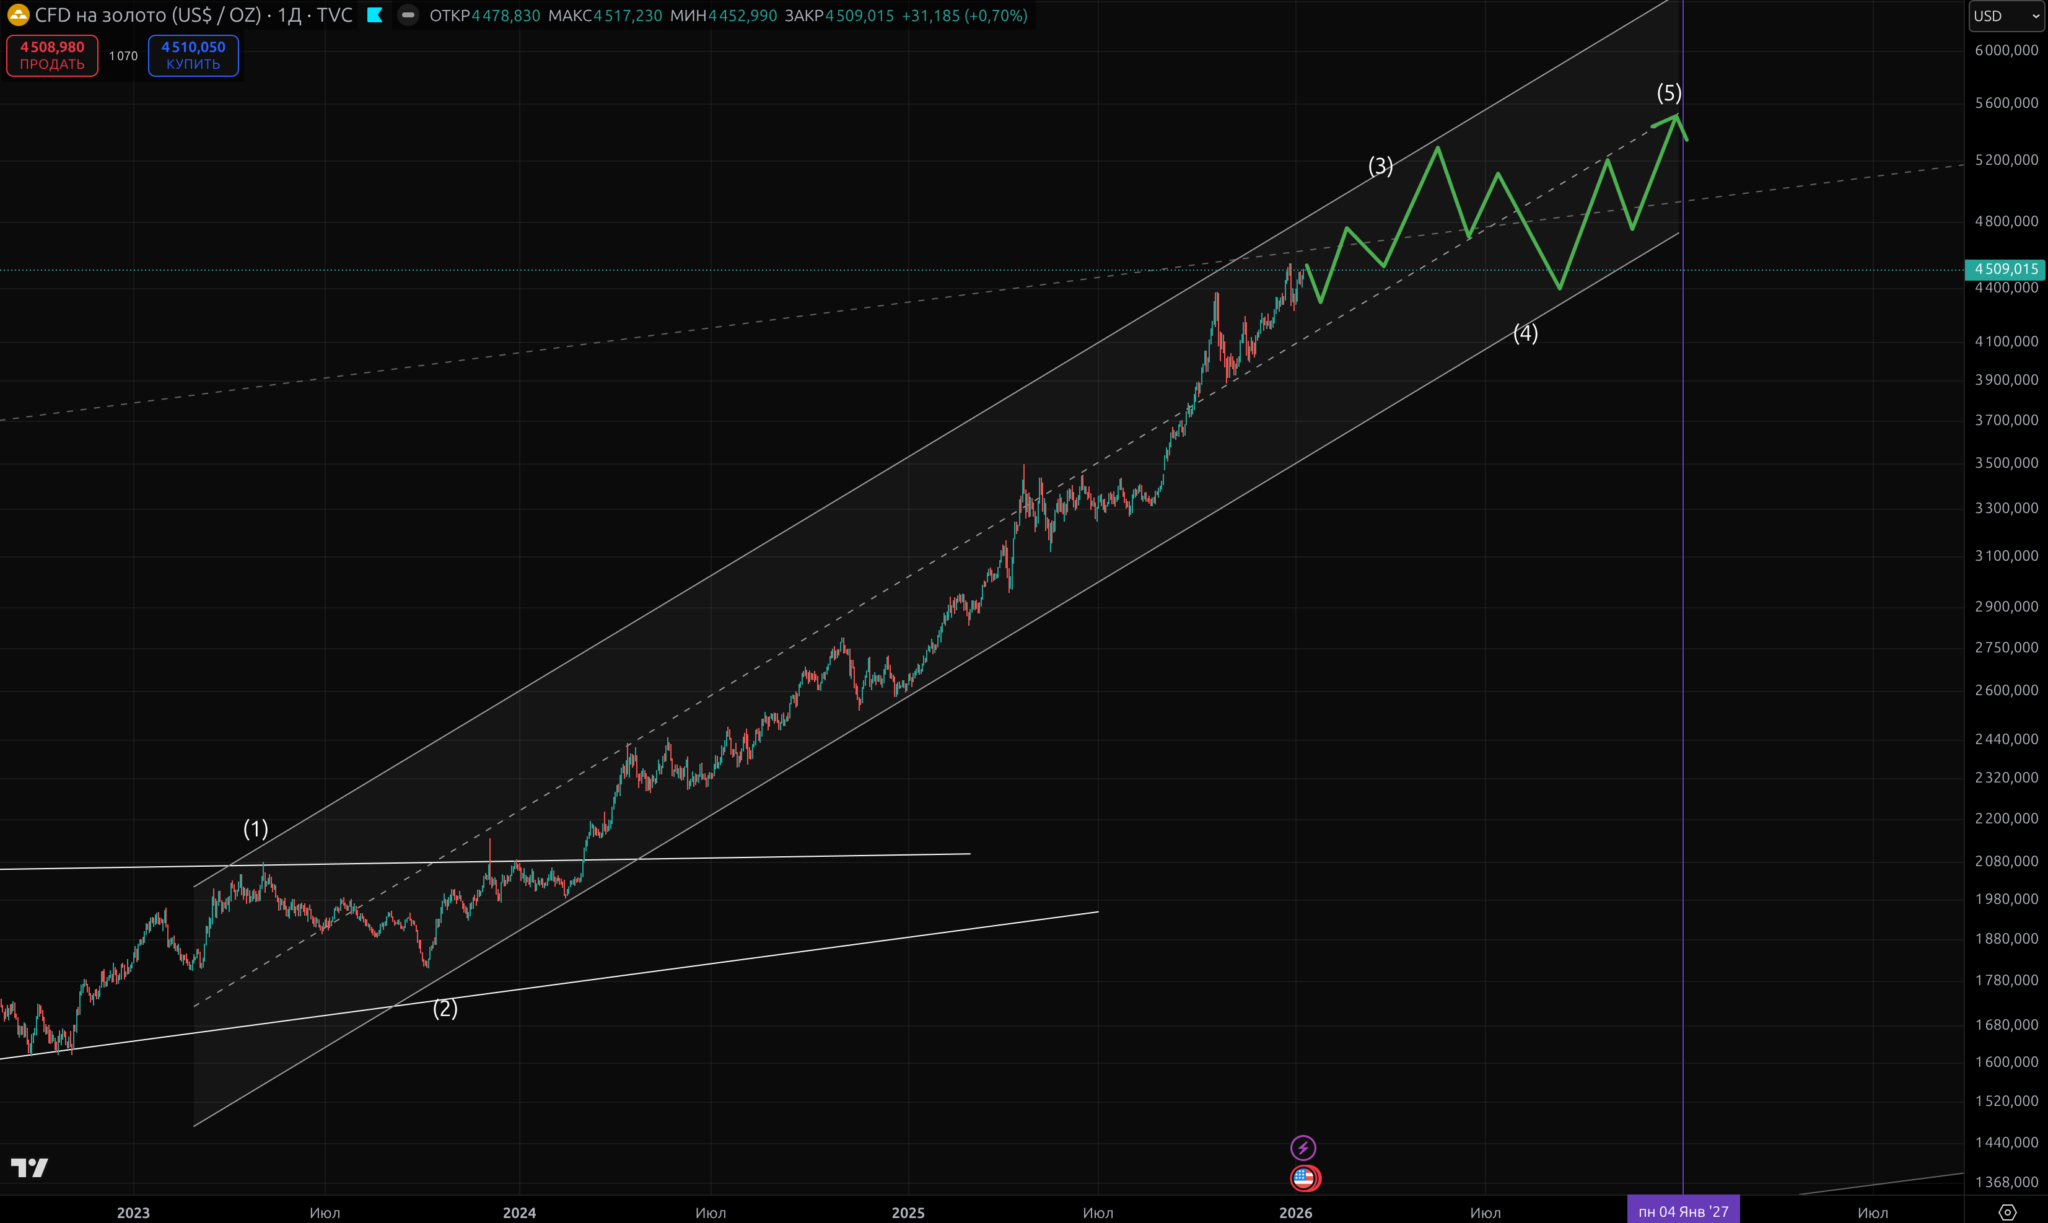
Task: Click the 1Д interval in chart title
Action: point(289,16)
